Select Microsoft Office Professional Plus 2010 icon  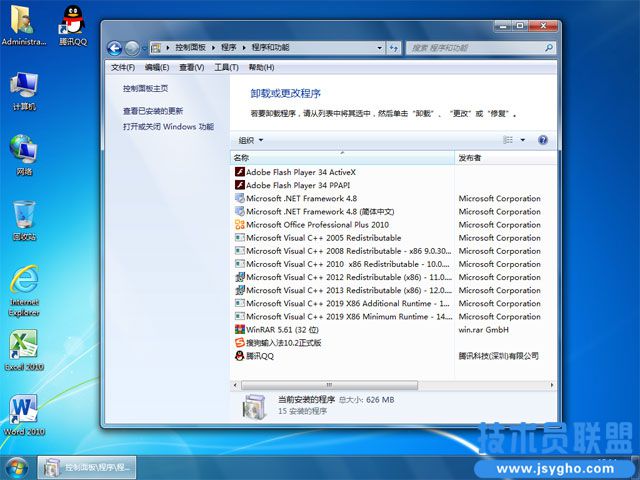(240, 224)
